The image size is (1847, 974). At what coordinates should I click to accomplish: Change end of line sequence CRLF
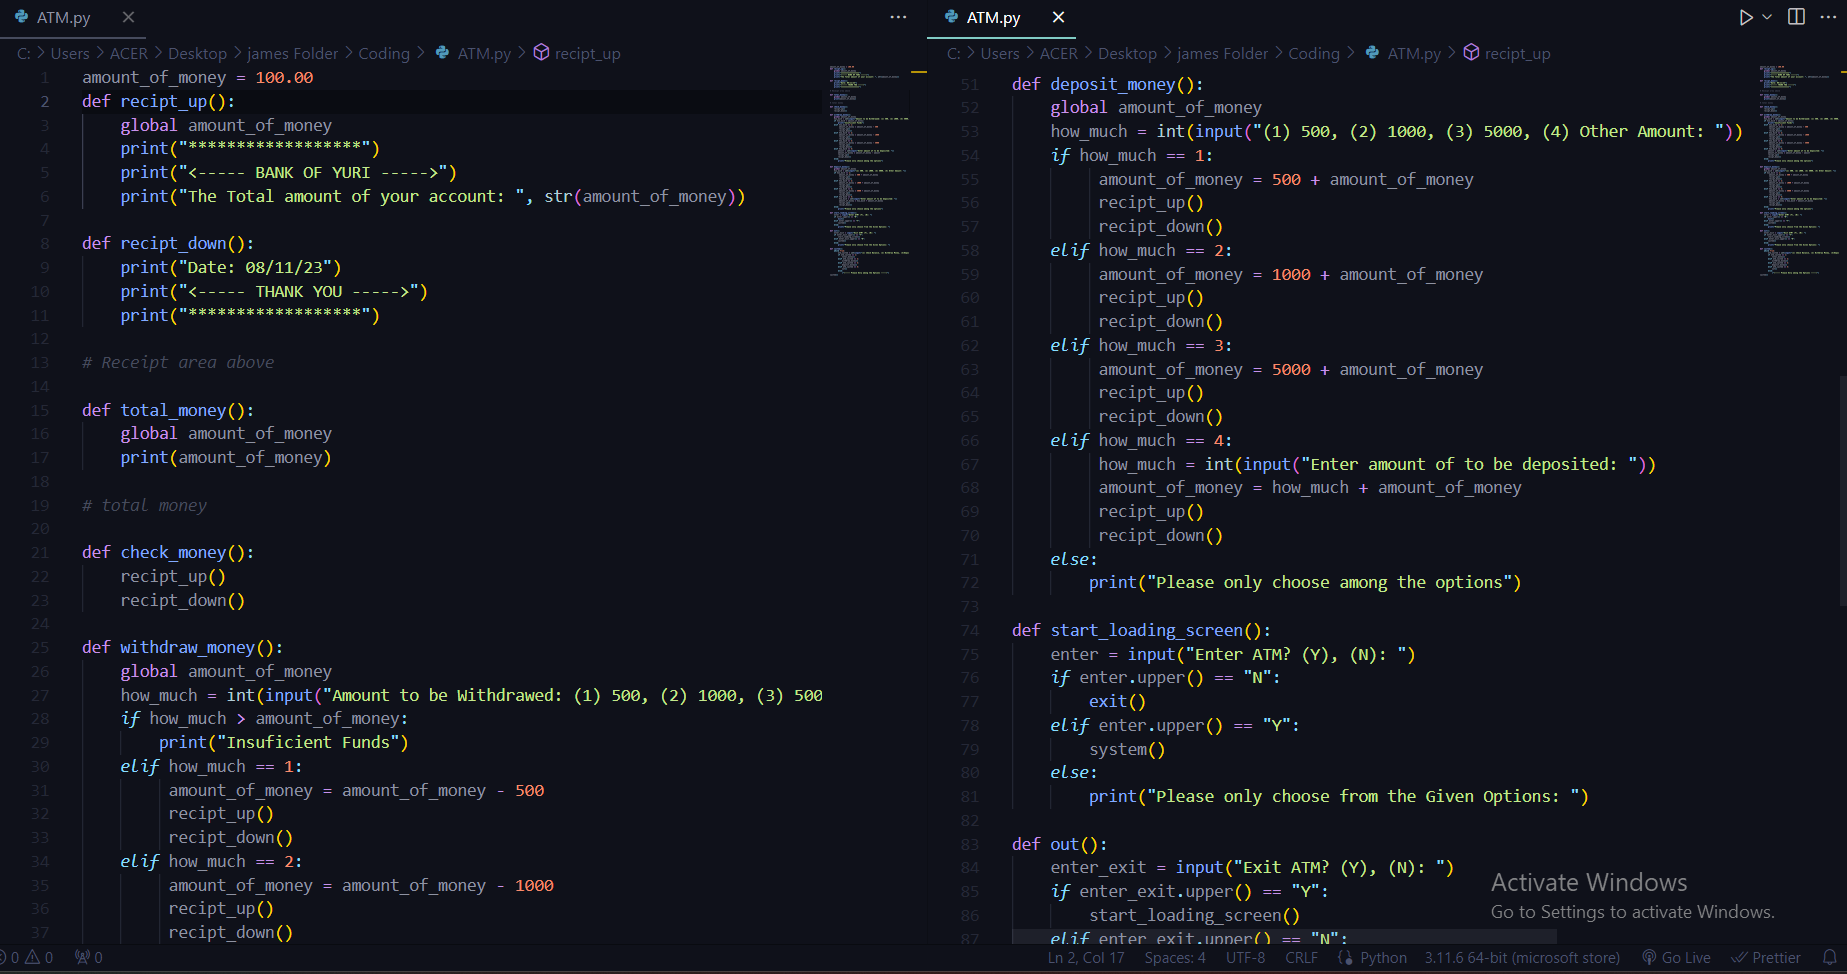pyautogui.click(x=1301, y=958)
